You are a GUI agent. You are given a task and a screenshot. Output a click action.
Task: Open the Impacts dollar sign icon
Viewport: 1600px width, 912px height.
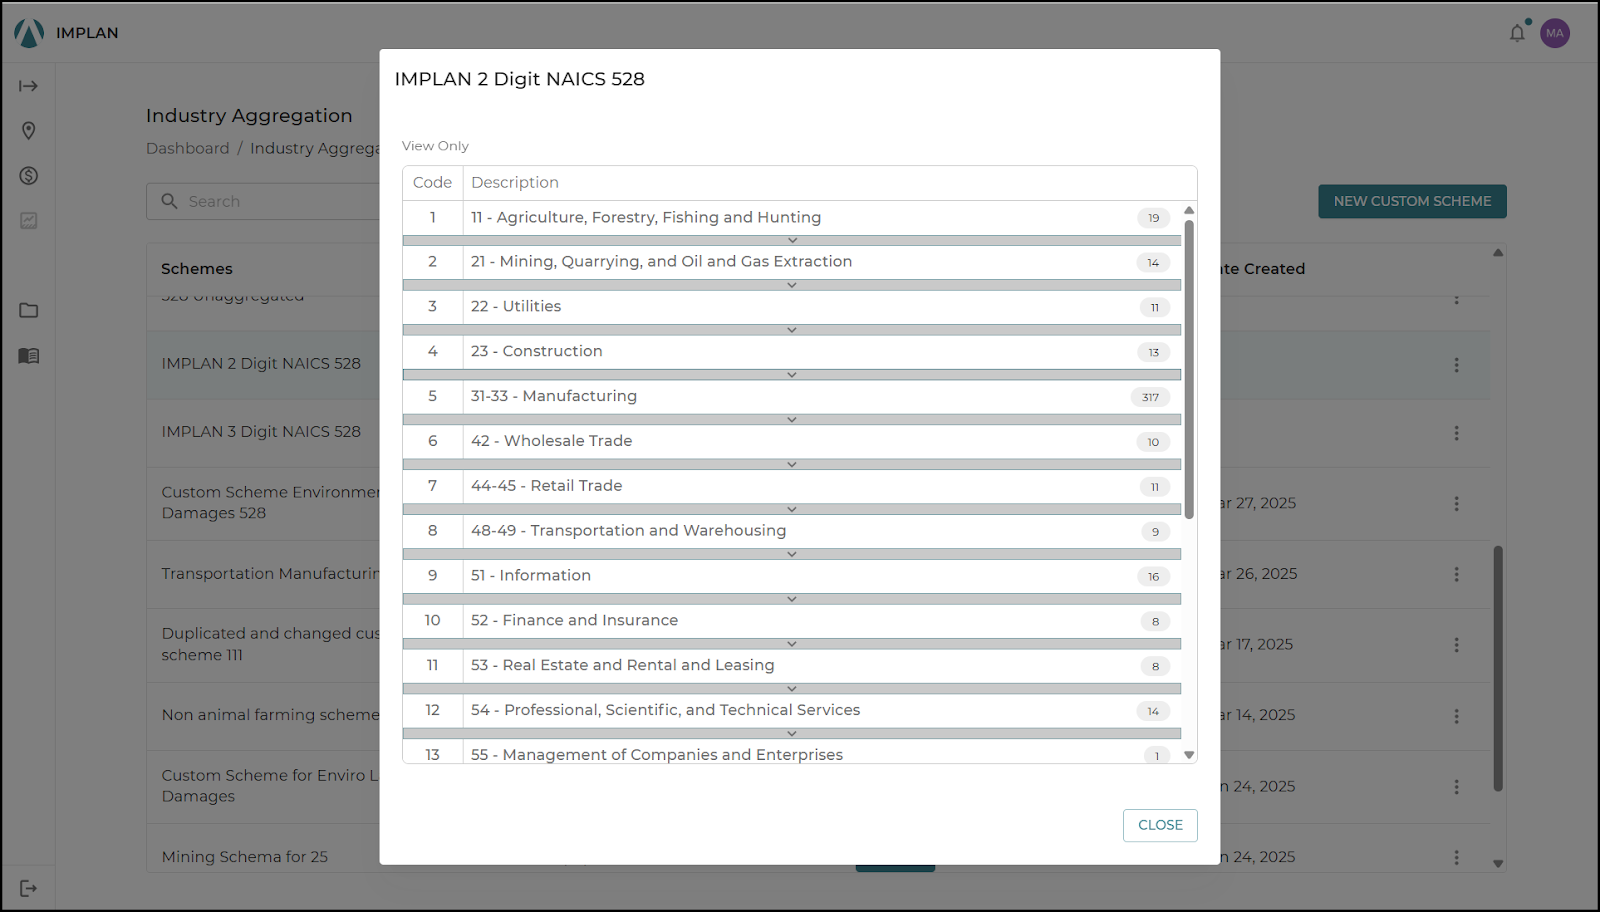tap(28, 176)
